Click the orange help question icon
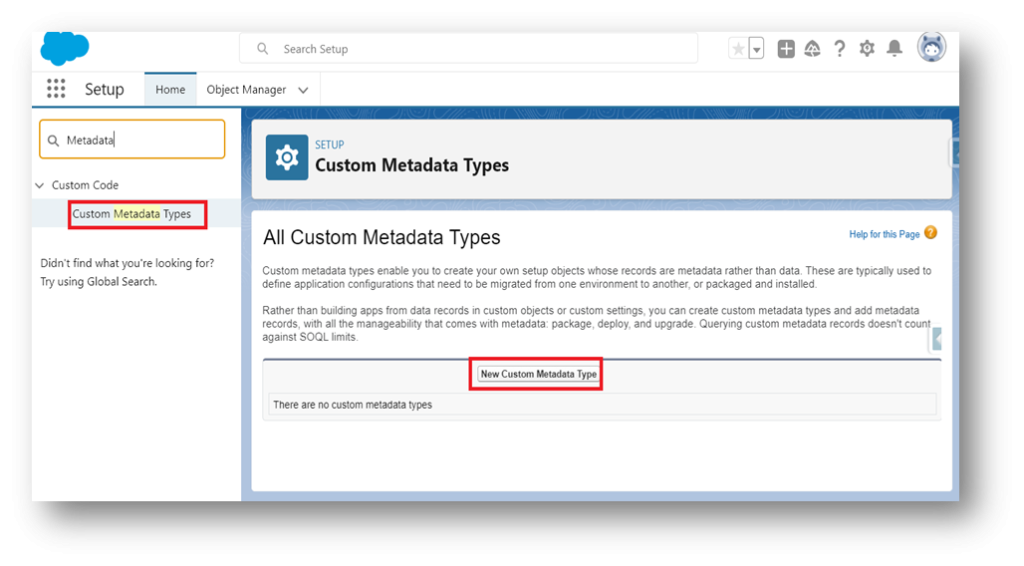 pyautogui.click(x=931, y=233)
